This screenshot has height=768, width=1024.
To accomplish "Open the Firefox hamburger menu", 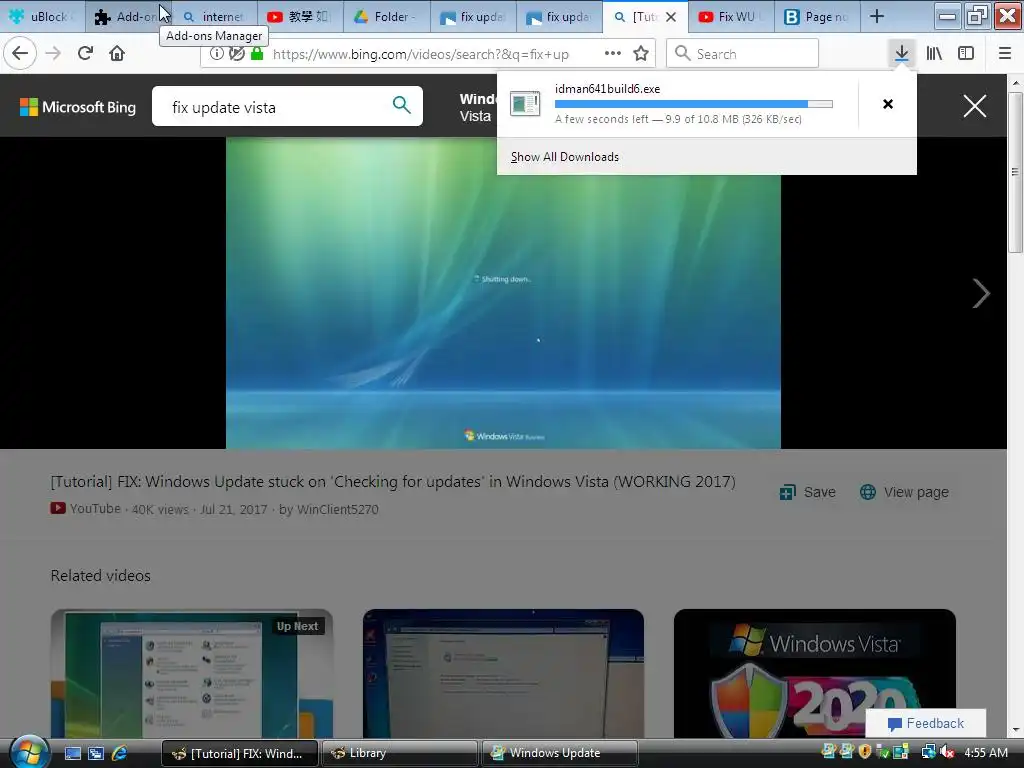I will (1005, 54).
